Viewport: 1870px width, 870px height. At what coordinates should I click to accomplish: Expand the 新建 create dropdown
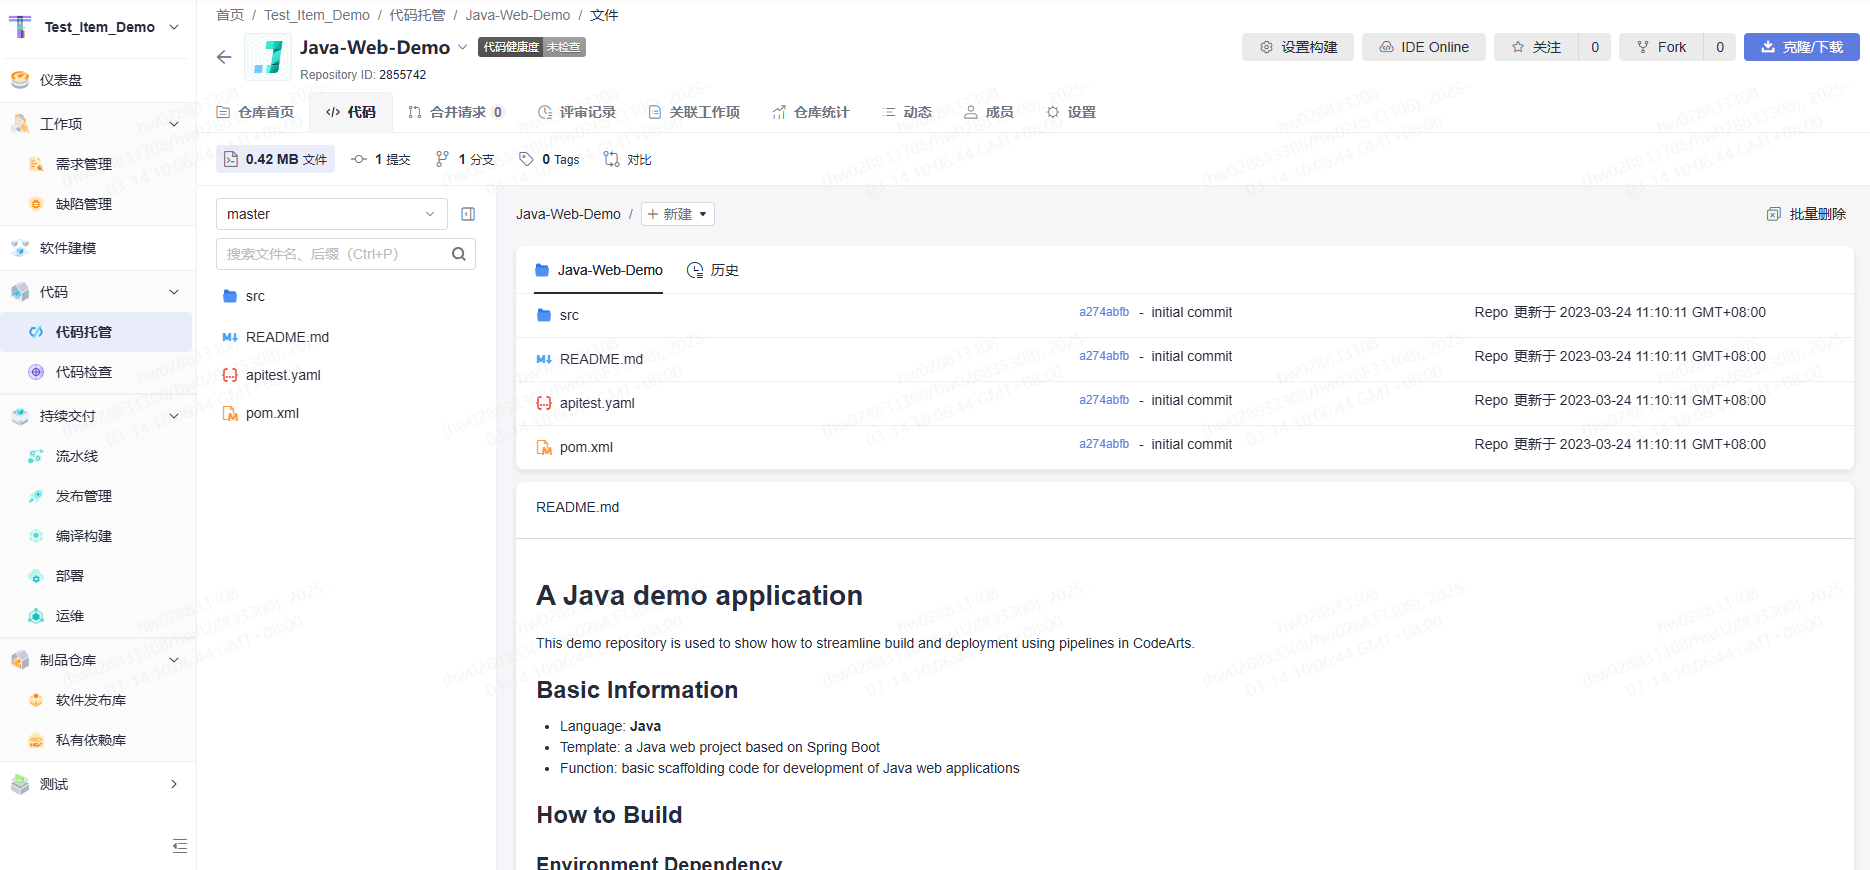tap(678, 214)
